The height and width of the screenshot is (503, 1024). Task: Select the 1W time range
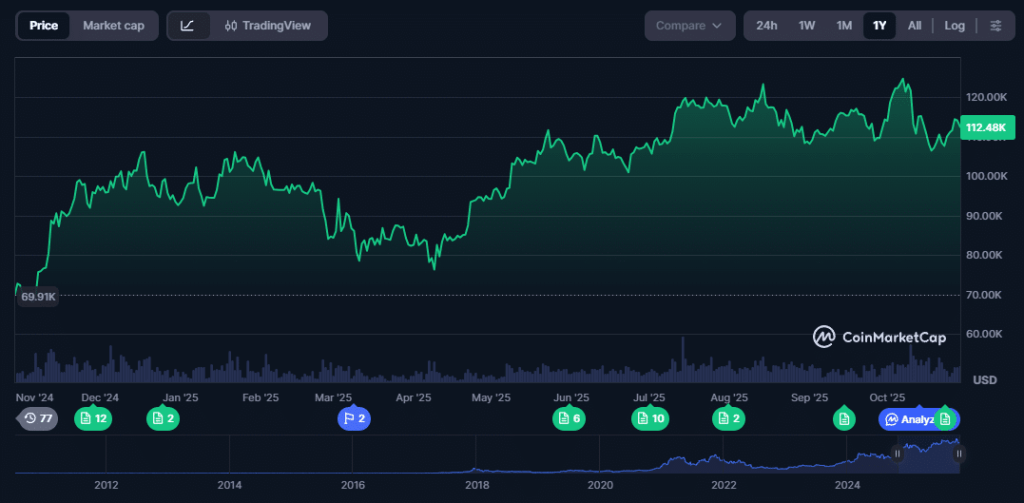coord(807,25)
